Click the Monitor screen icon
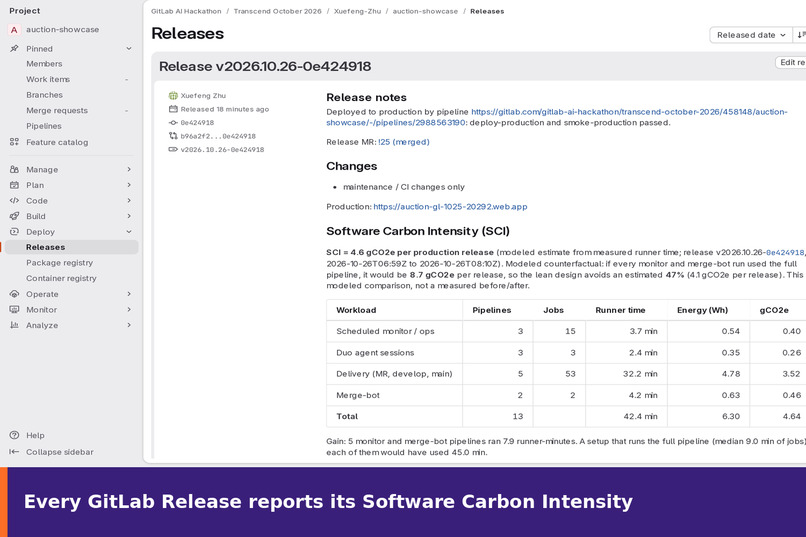The image size is (806, 537). 14,310
